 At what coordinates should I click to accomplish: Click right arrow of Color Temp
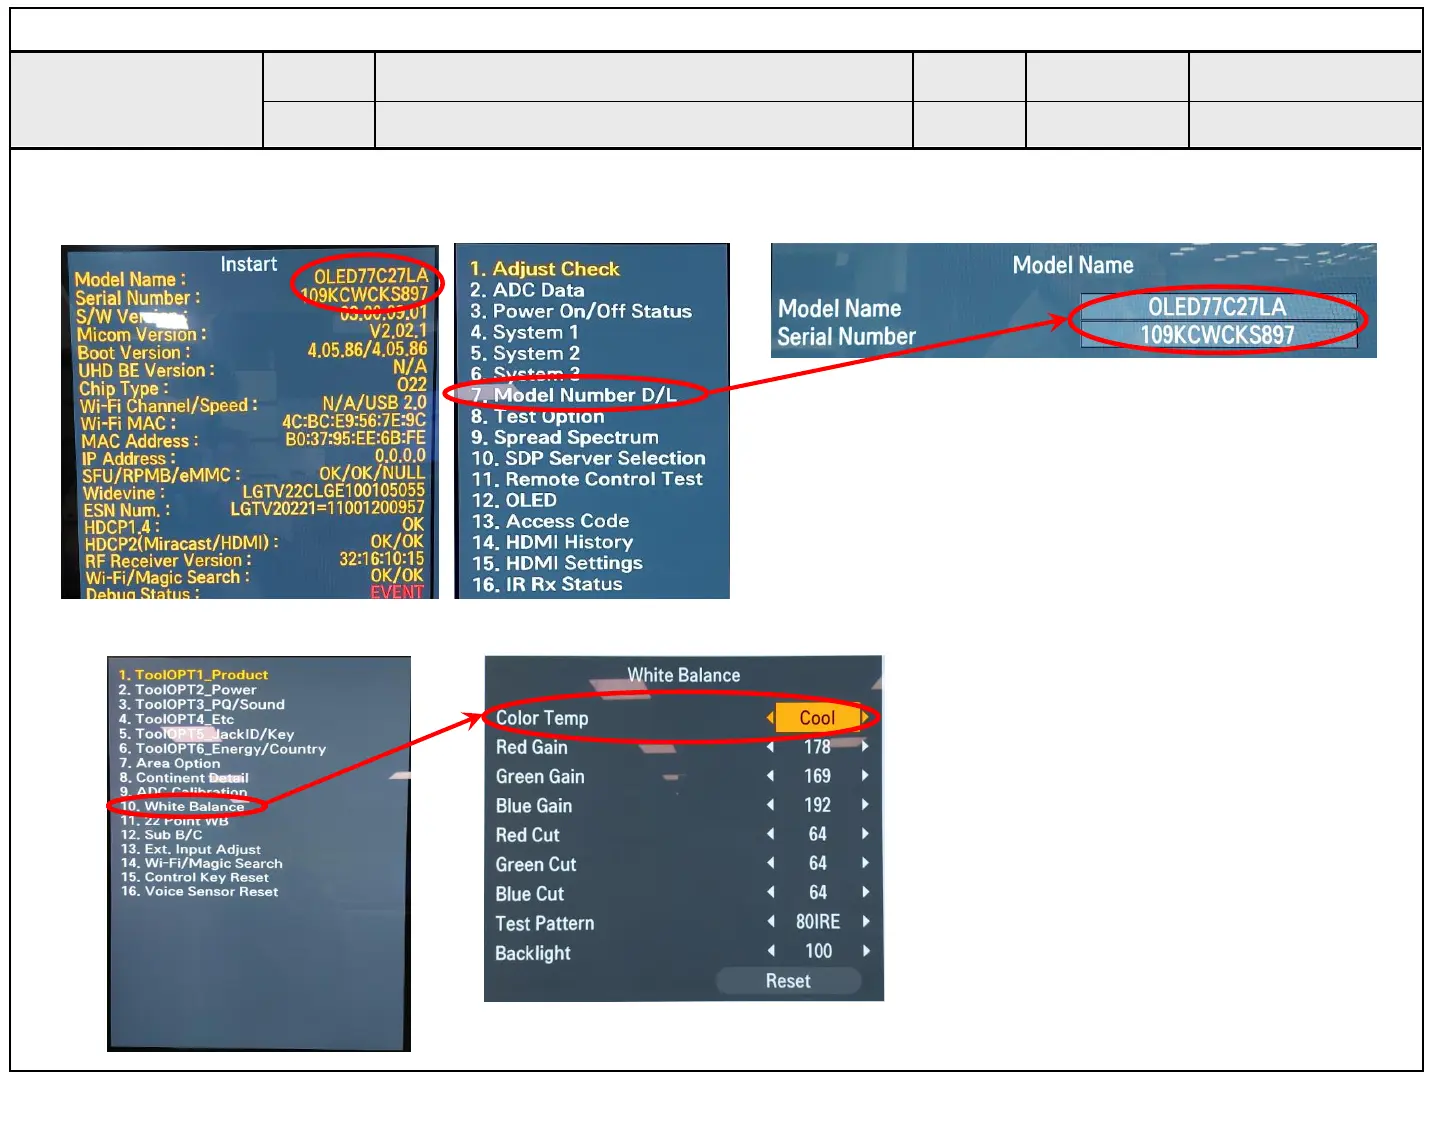point(865,717)
